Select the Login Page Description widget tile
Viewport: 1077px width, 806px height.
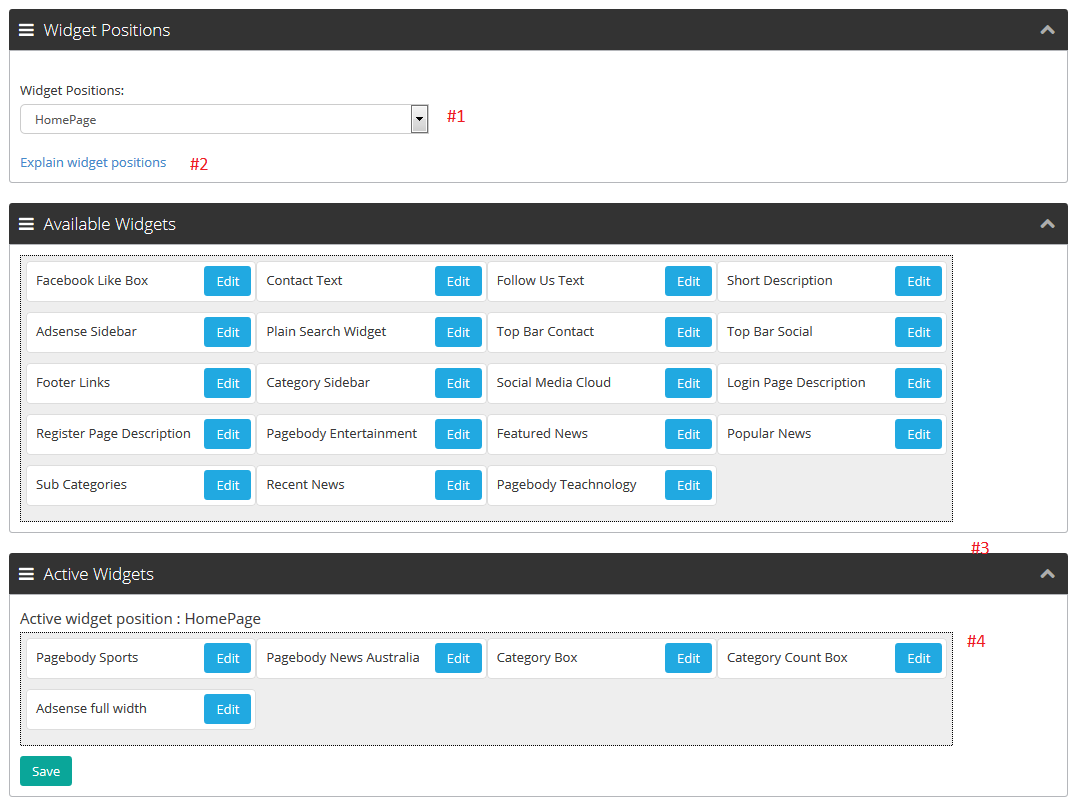point(796,383)
